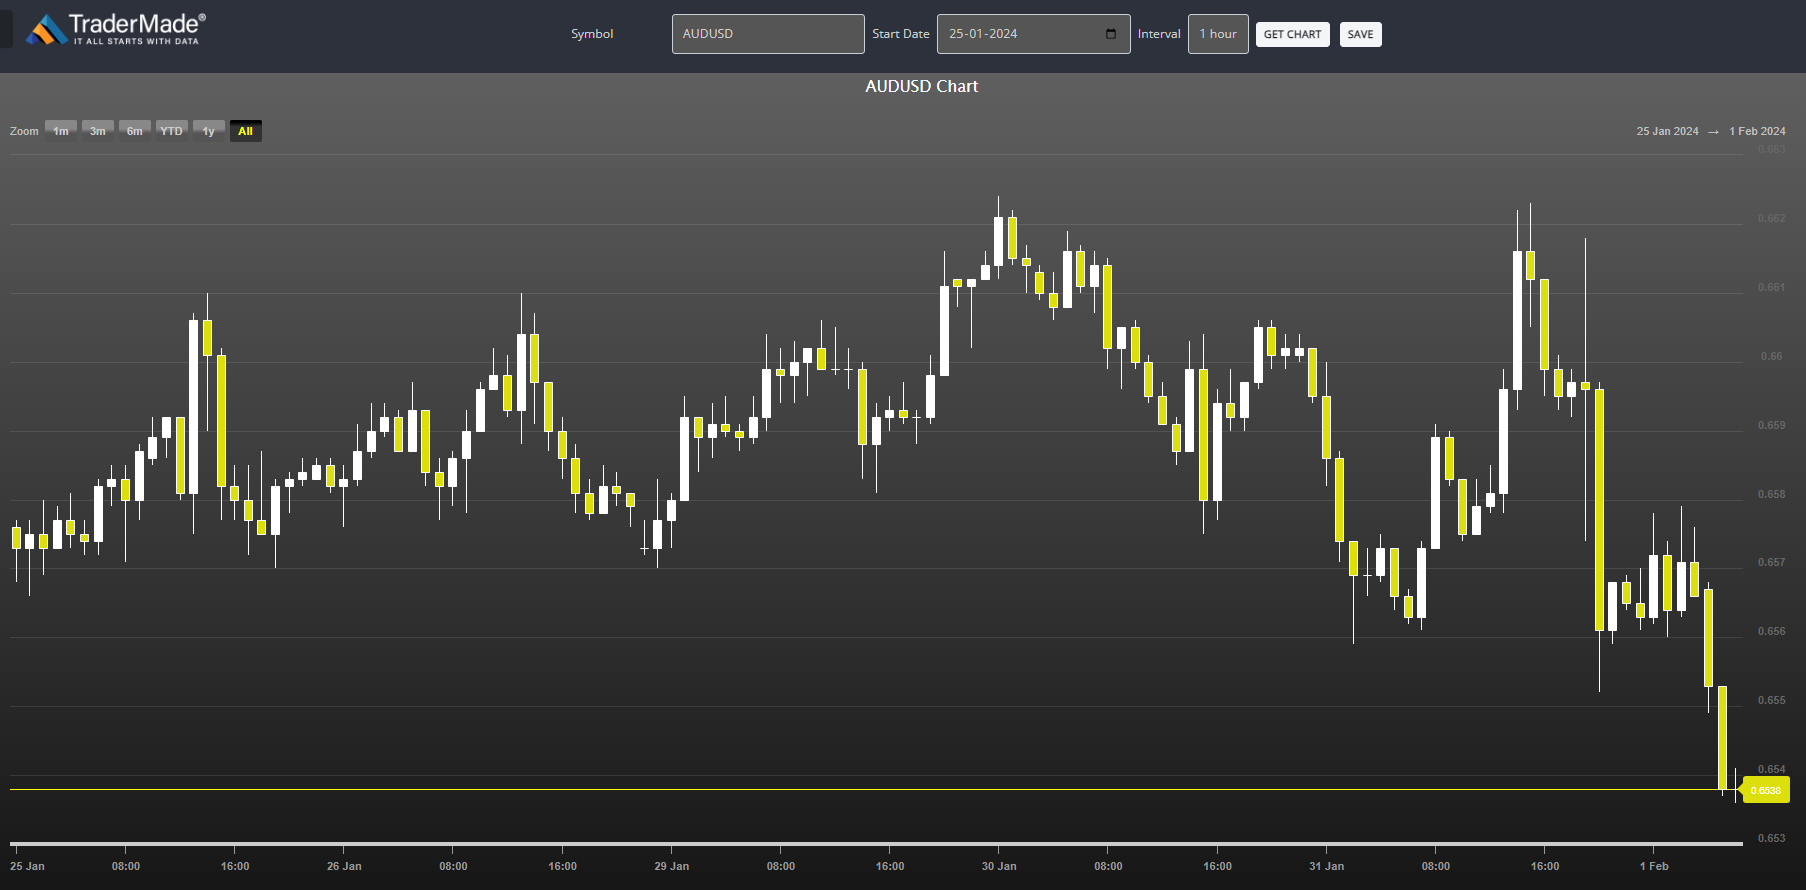The width and height of the screenshot is (1806, 890).
Task: Click the 0.655 y-axis price label
Action: coord(1771,700)
